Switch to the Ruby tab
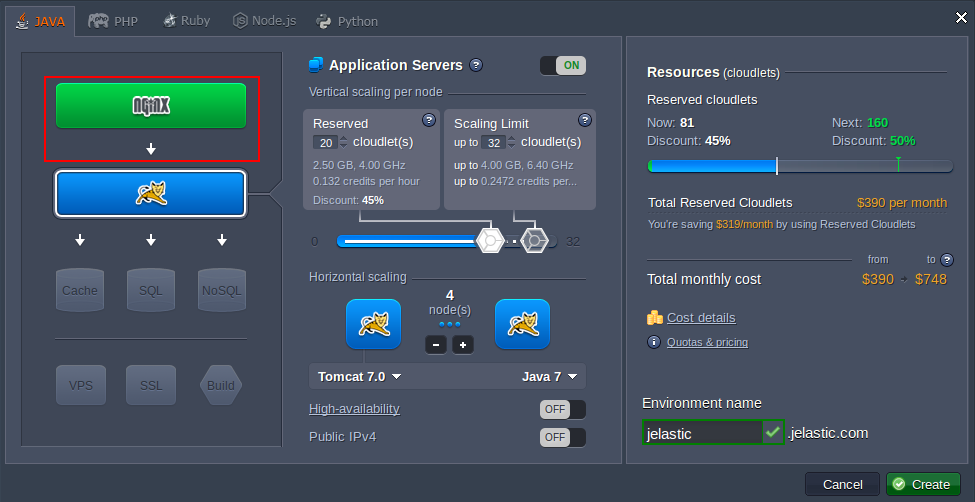The width and height of the screenshot is (975, 502). (187, 21)
